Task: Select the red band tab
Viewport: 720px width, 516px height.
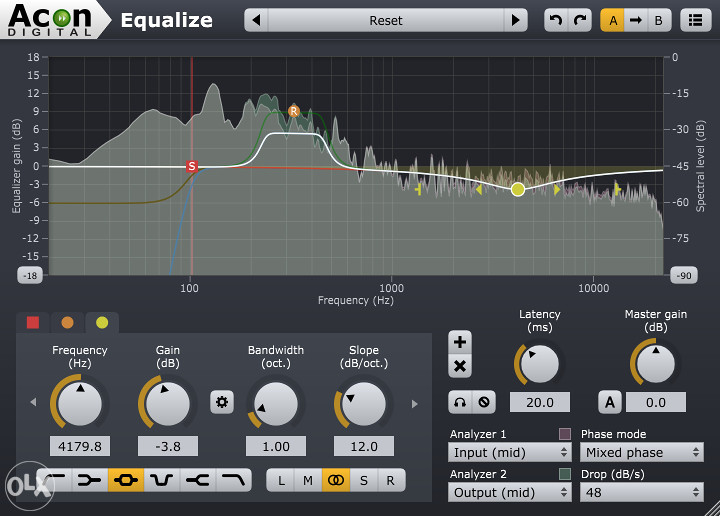Action: [x=33, y=323]
